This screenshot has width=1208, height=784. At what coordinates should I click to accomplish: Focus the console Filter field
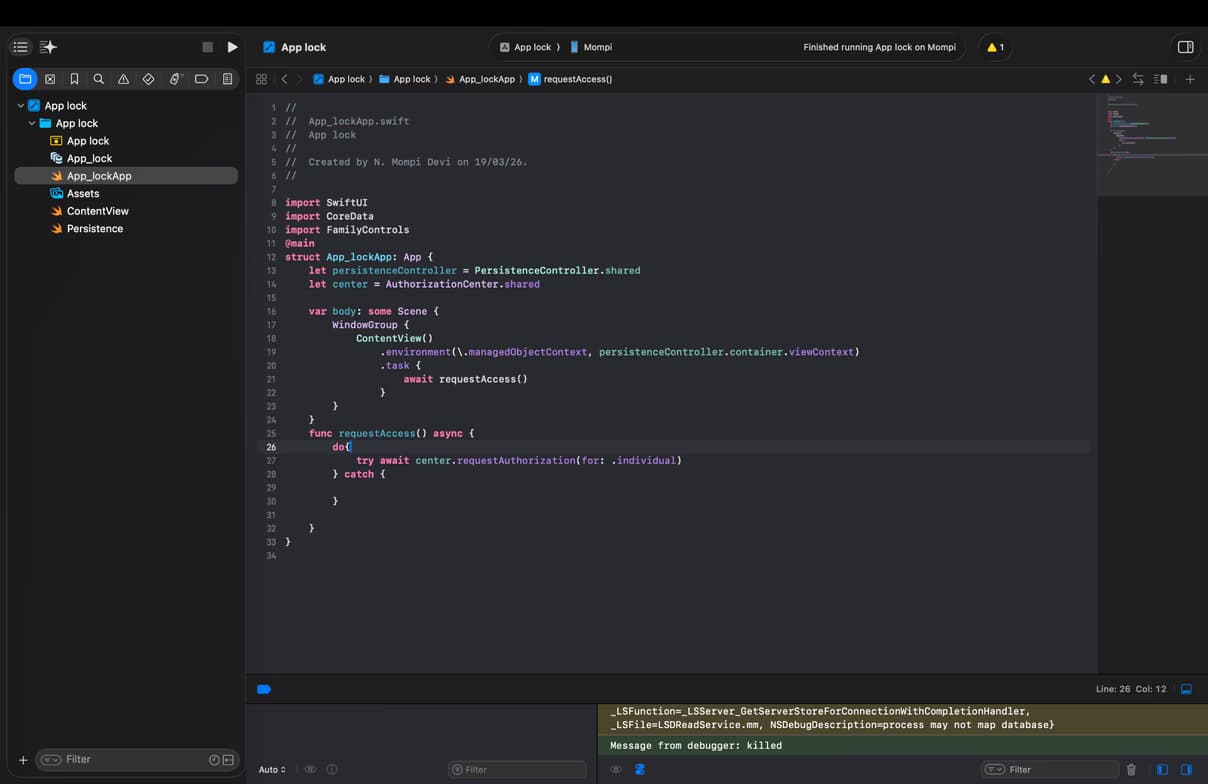click(1048, 769)
